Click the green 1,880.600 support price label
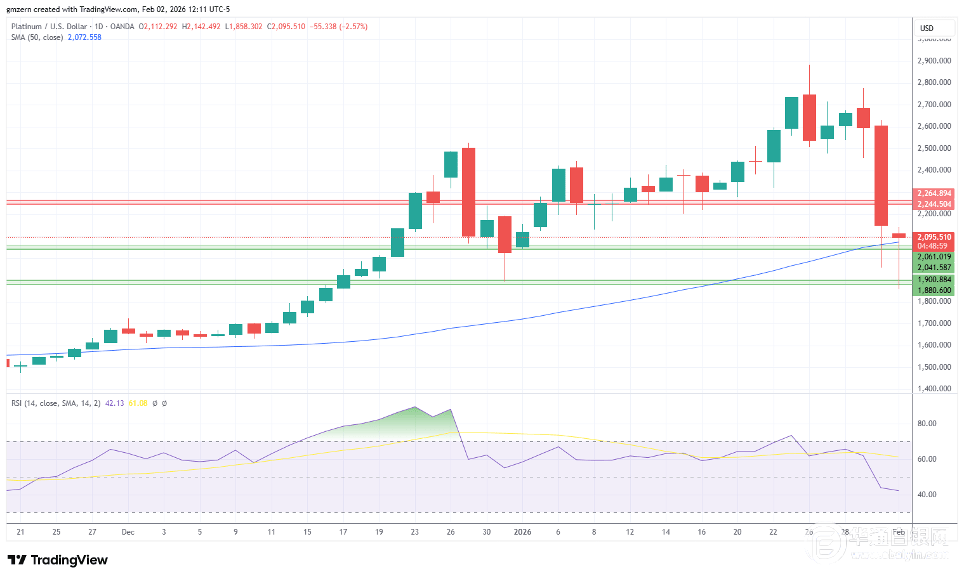Viewport: 964px width, 580px height. 934,290
